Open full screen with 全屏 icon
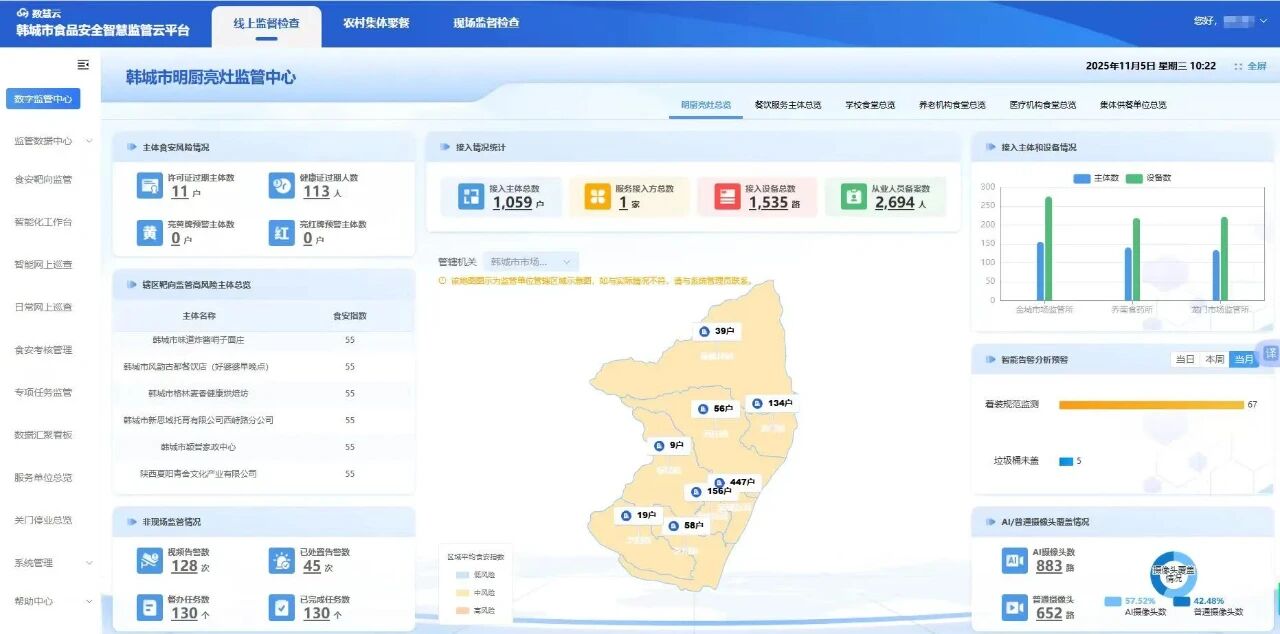Screen dimensions: 1280x634 click(x=1250, y=66)
